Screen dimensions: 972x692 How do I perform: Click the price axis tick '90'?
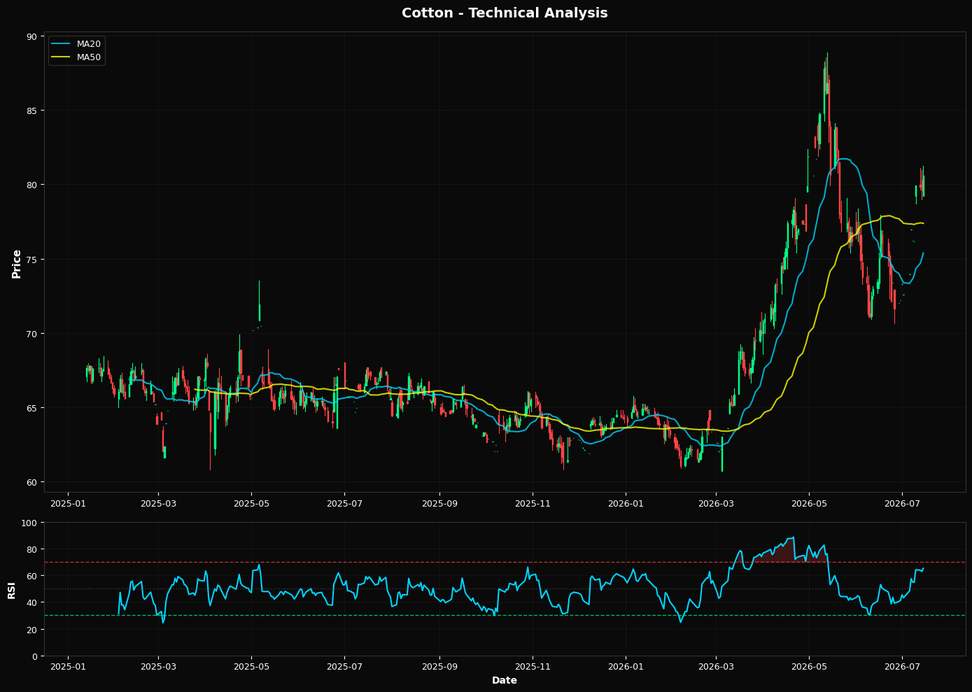[31, 37]
